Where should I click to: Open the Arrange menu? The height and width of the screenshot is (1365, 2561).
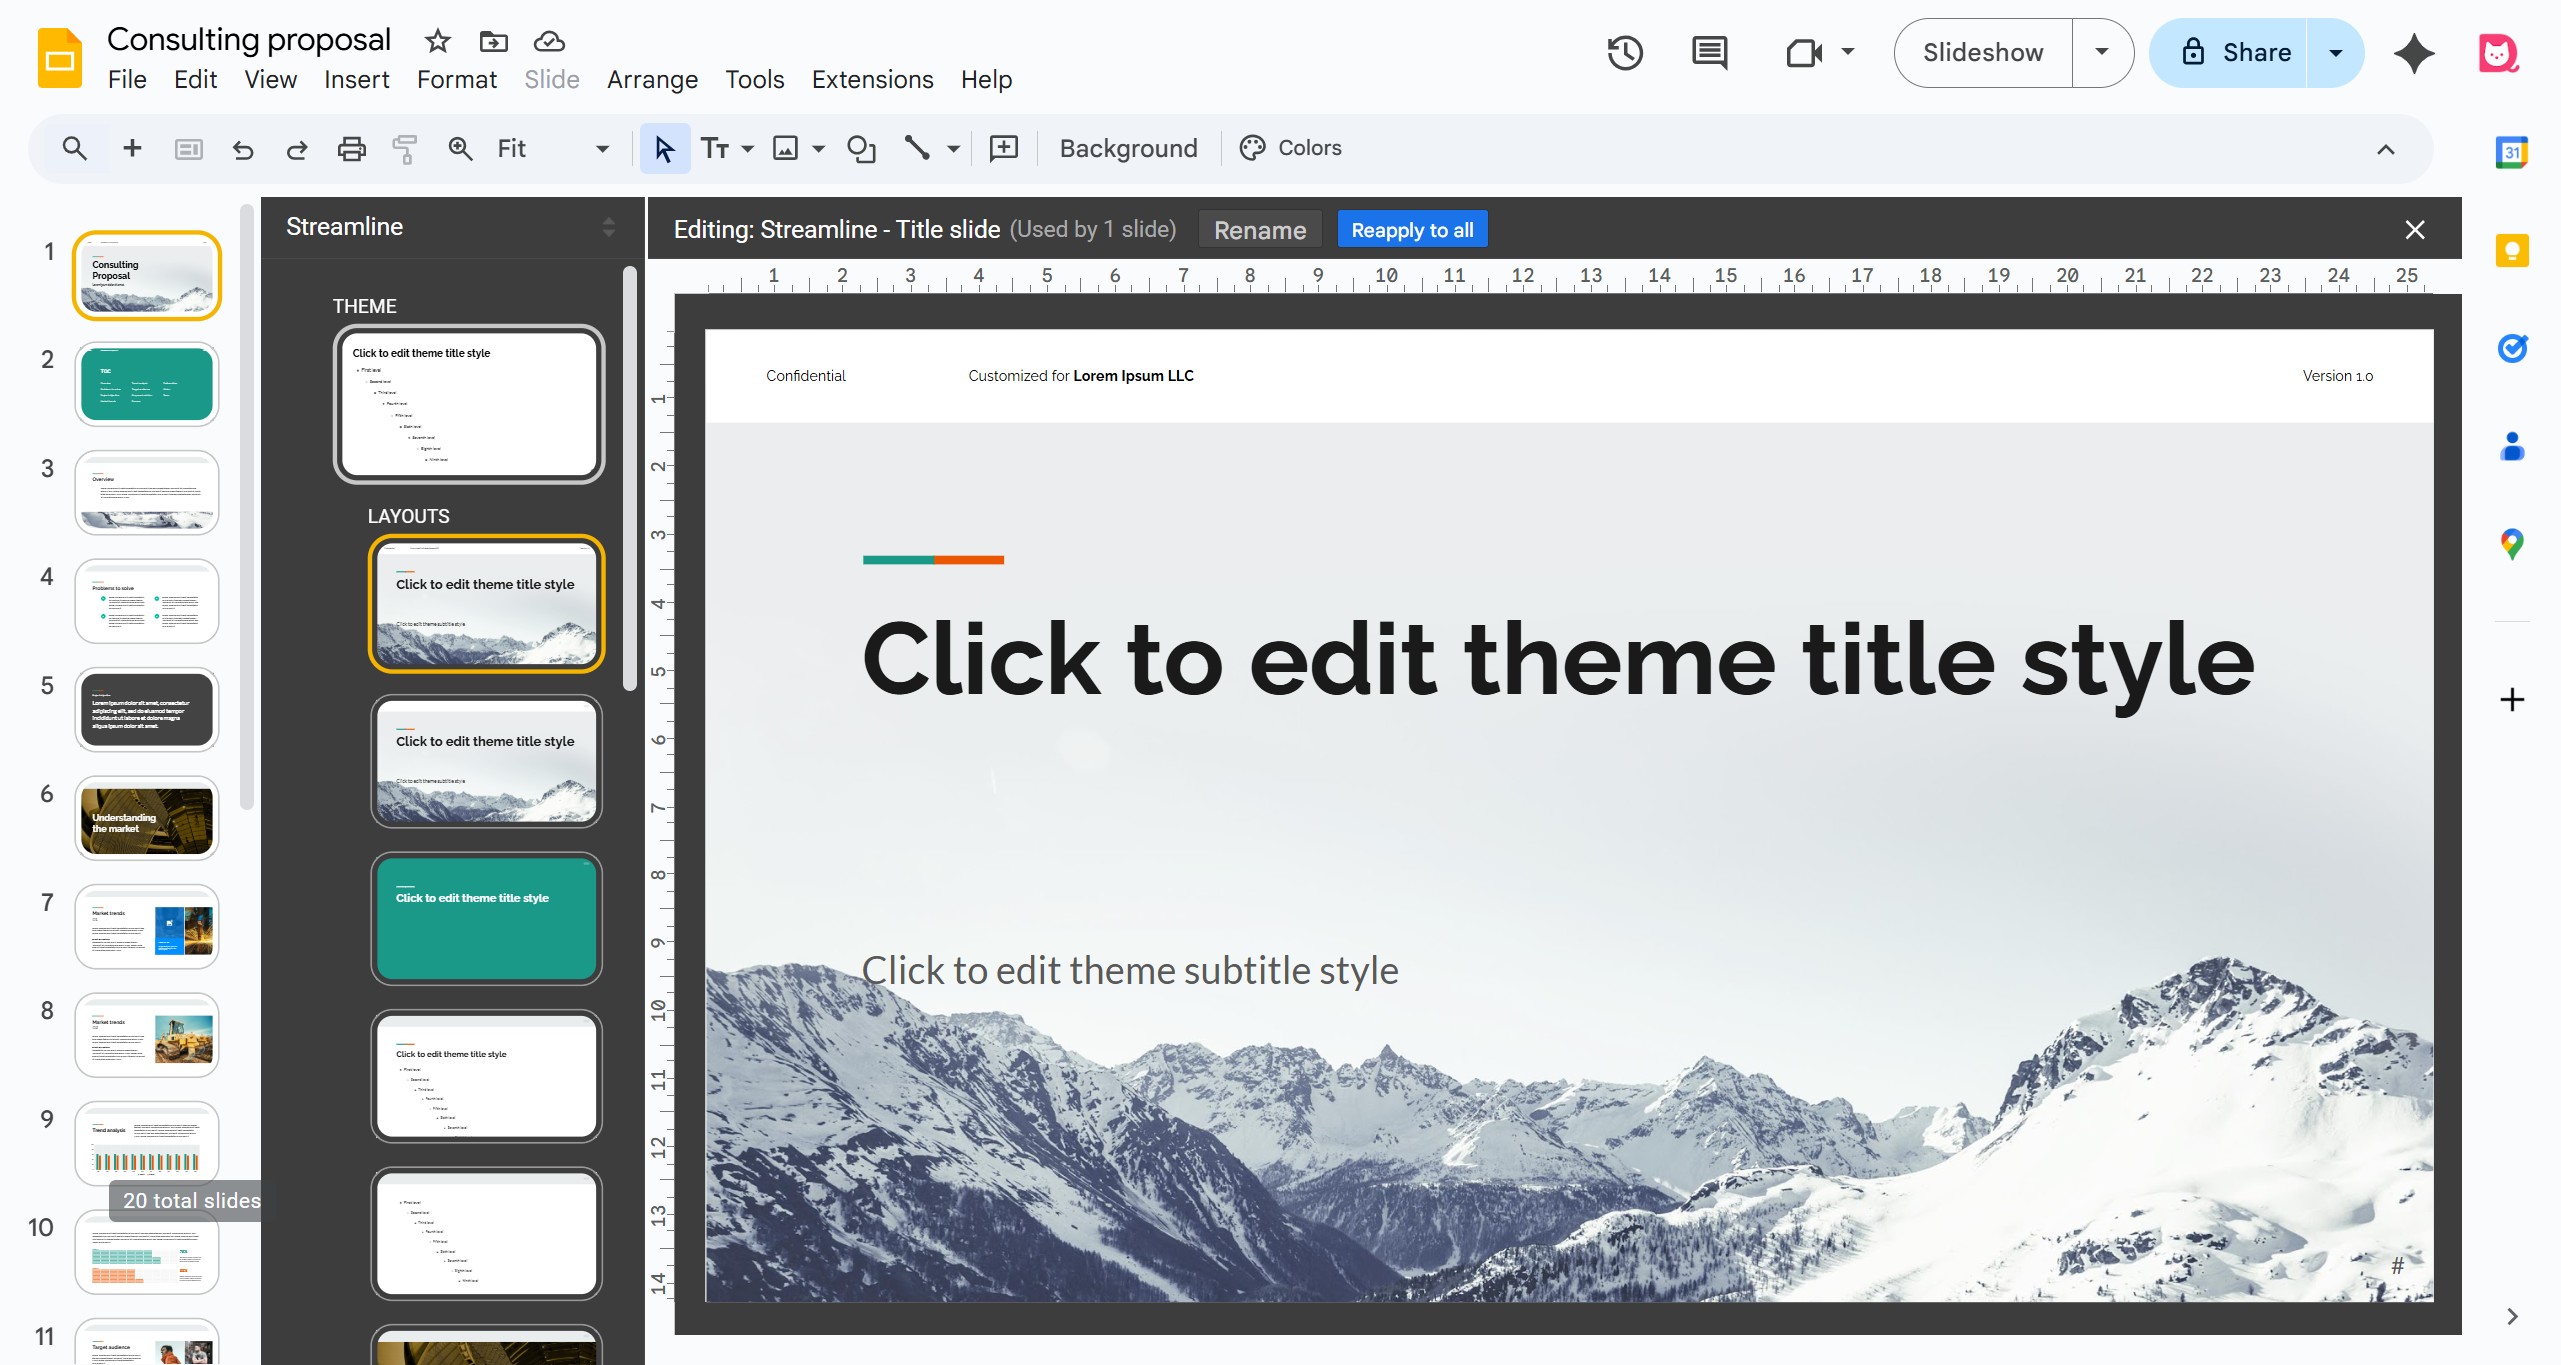(652, 80)
